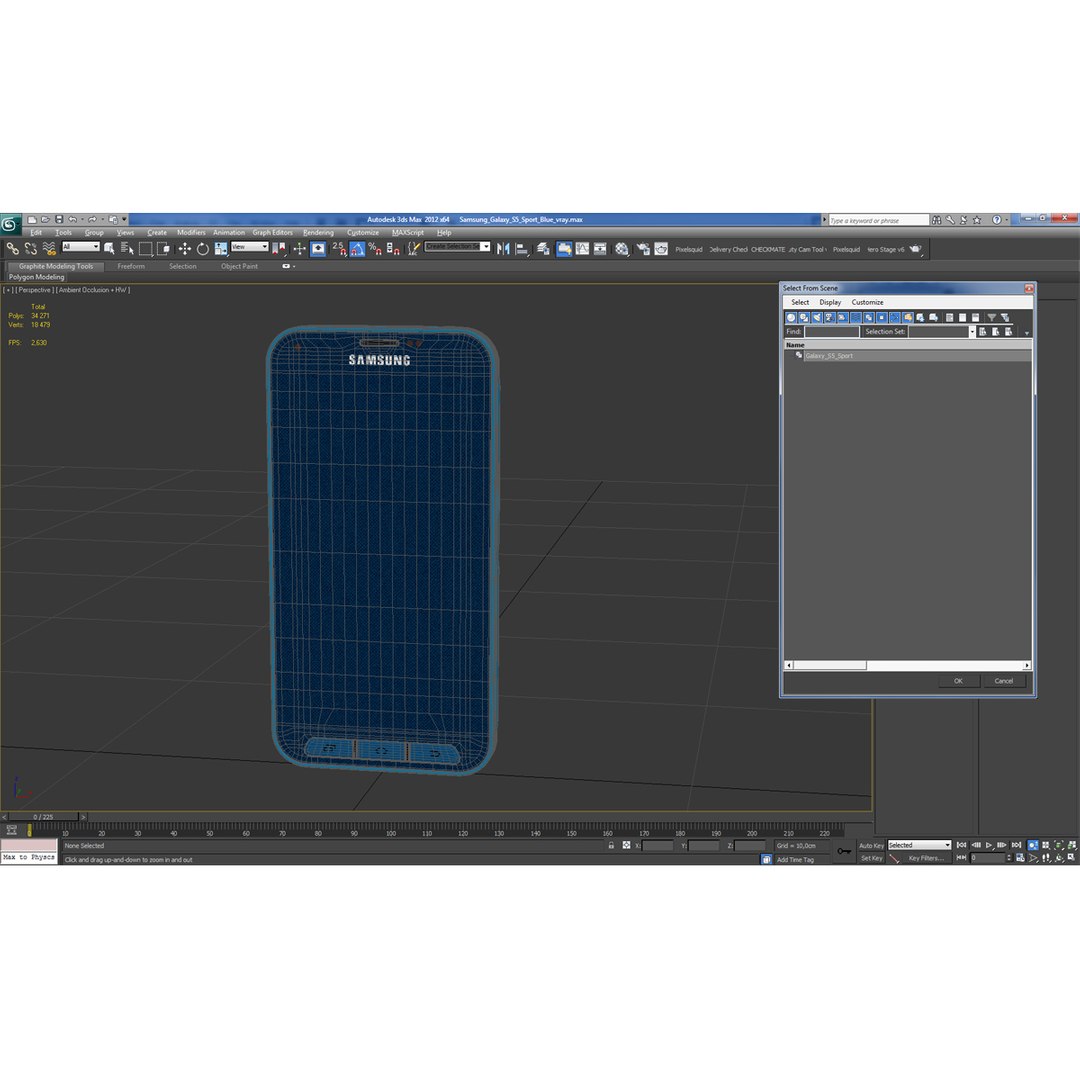
Task: Click the Play Animation button
Action: 989,845
